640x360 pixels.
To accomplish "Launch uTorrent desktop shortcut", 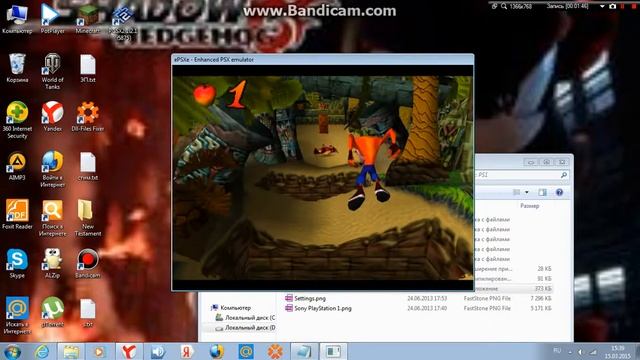I will click(52, 312).
